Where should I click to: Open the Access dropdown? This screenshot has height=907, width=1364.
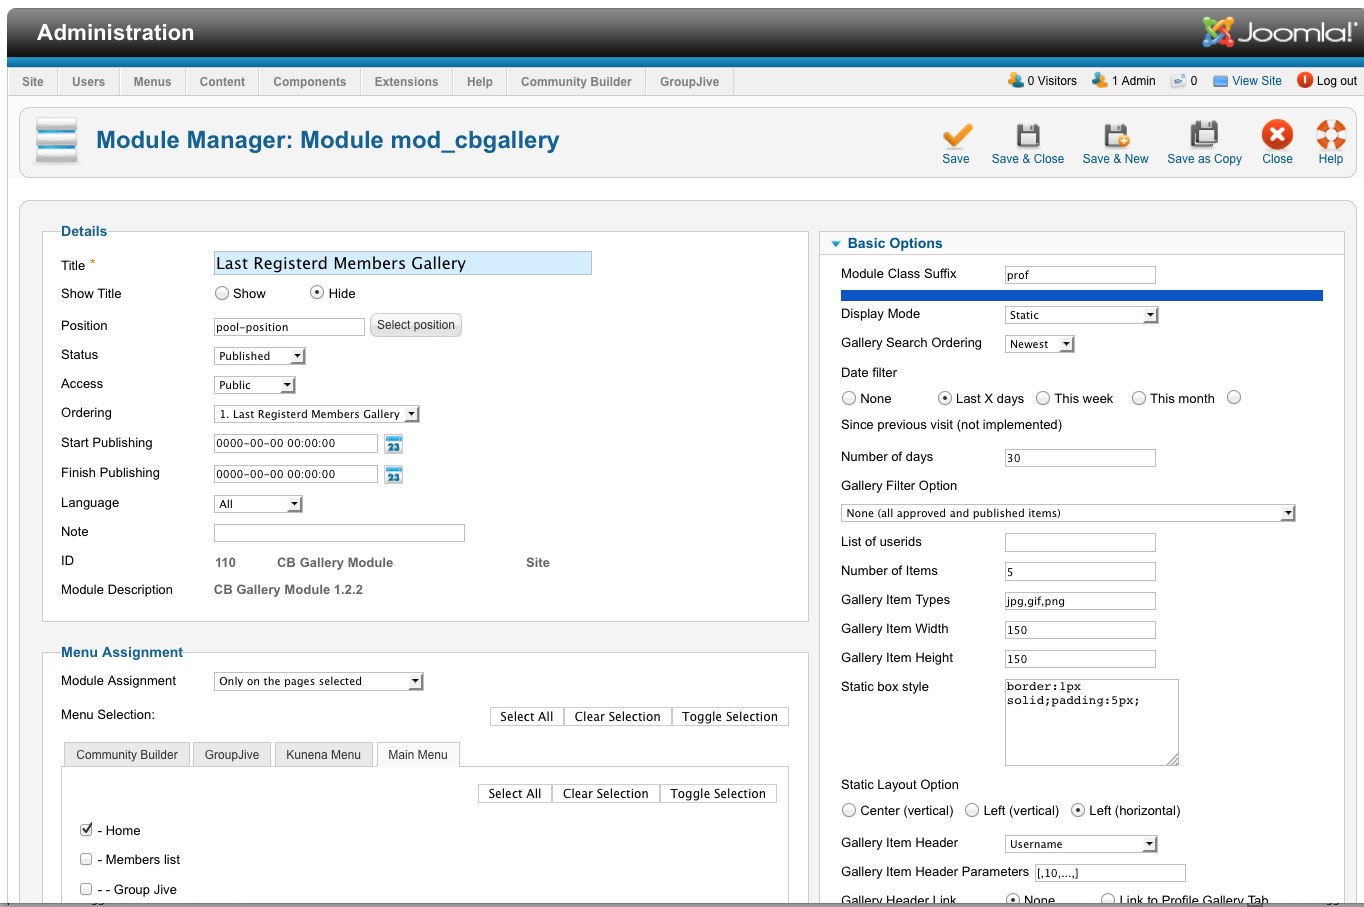255,385
